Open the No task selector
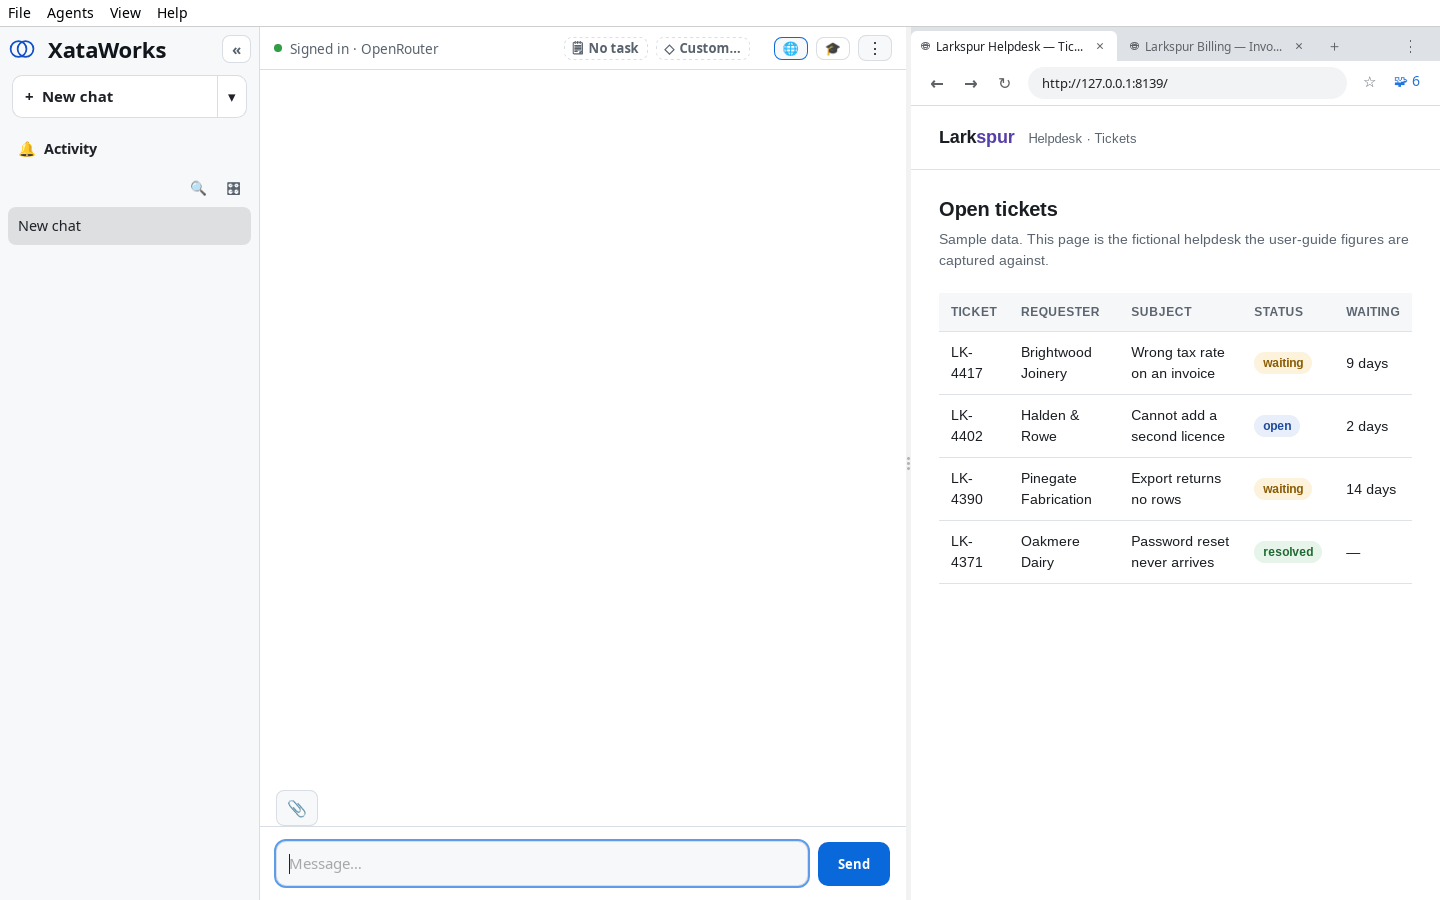Image resolution: width=1440 pixels, height=900 pixels. click(x=606, y=48)
